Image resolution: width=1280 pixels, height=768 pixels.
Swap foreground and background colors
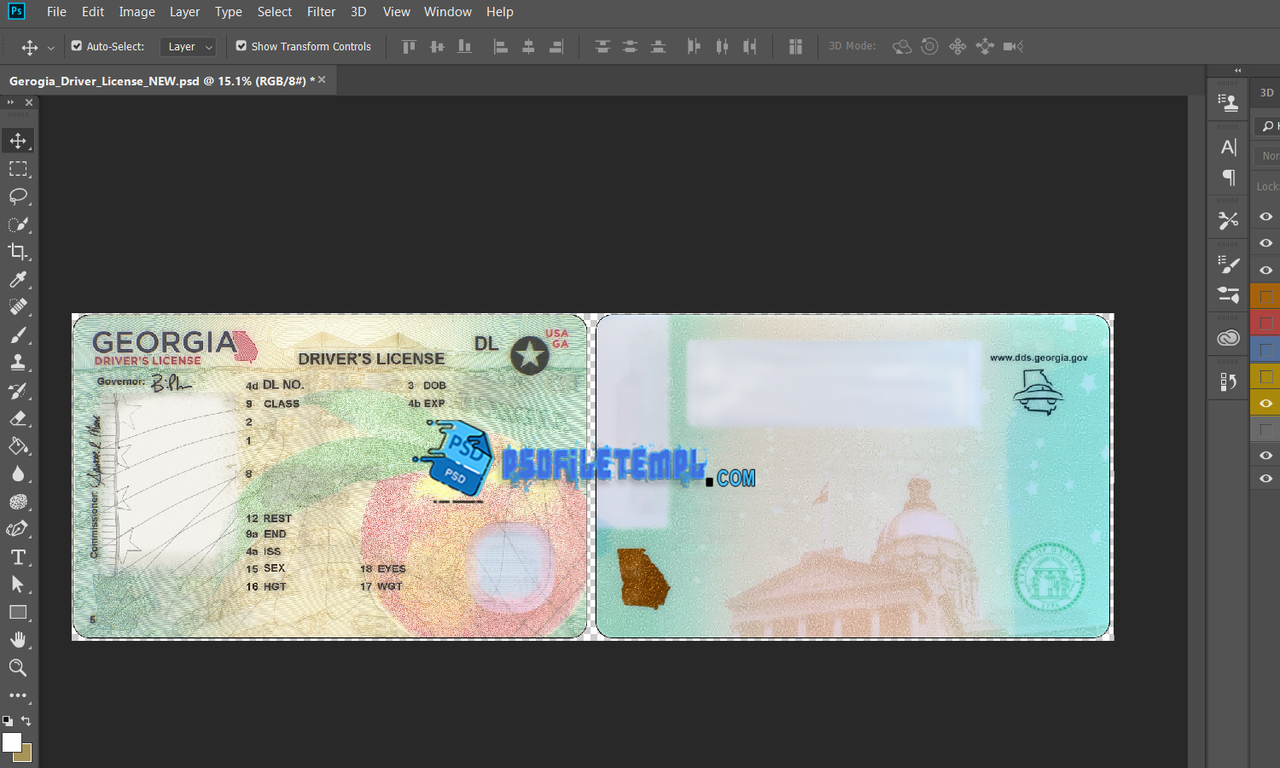[26, 720]
